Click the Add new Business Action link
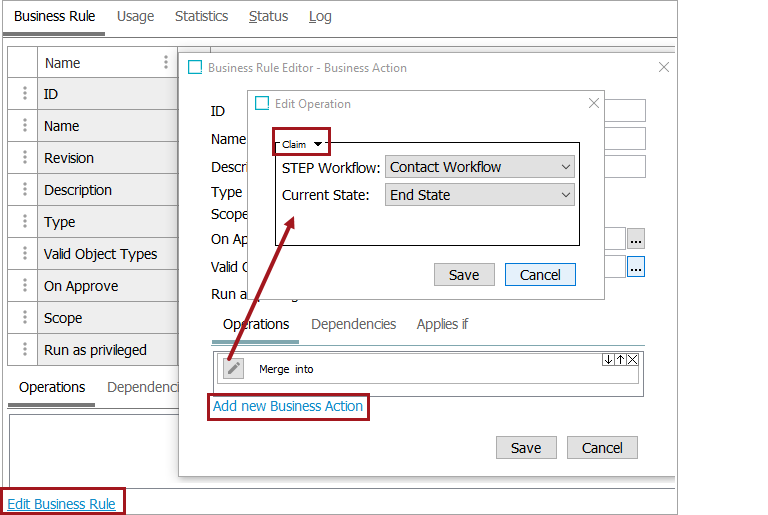 288,406
